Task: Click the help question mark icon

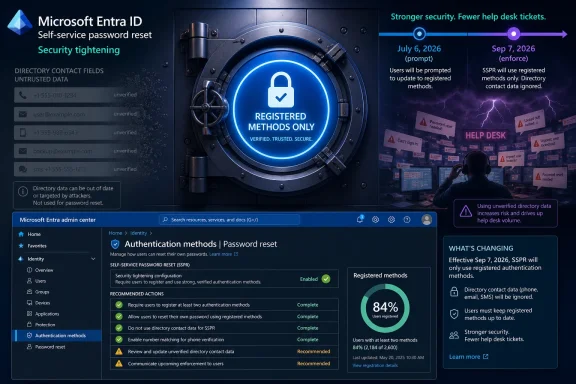Action: click(407, 220)
